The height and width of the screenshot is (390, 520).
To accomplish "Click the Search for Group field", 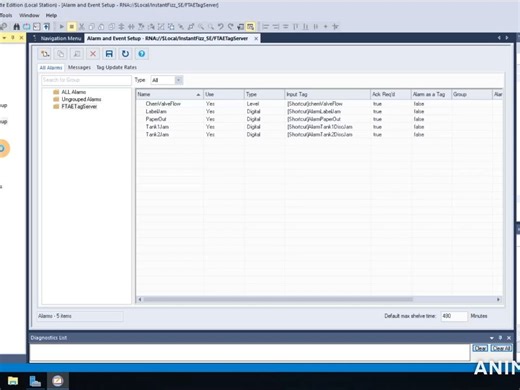I will point(86,80).
